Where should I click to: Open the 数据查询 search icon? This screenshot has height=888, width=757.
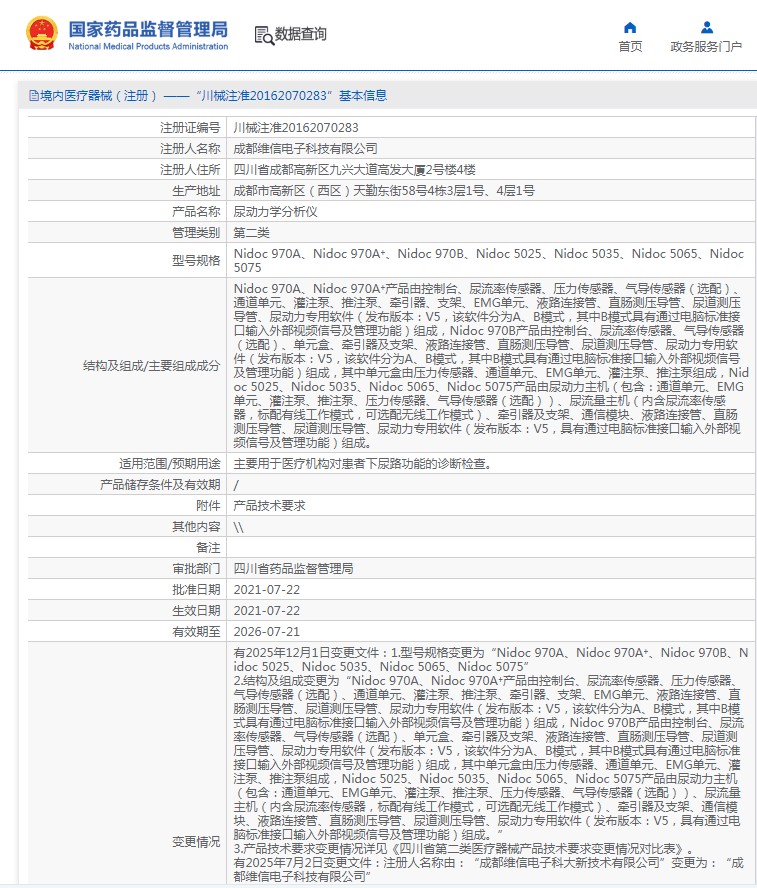coord(264,35)
